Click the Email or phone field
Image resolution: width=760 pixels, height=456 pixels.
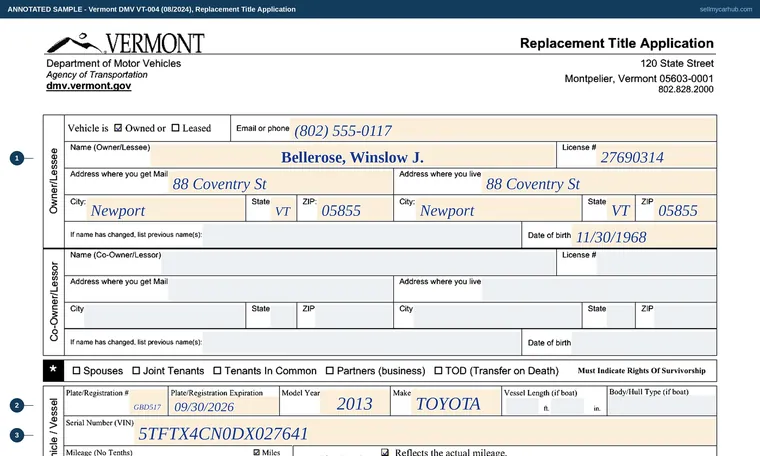tap(503, 129)
